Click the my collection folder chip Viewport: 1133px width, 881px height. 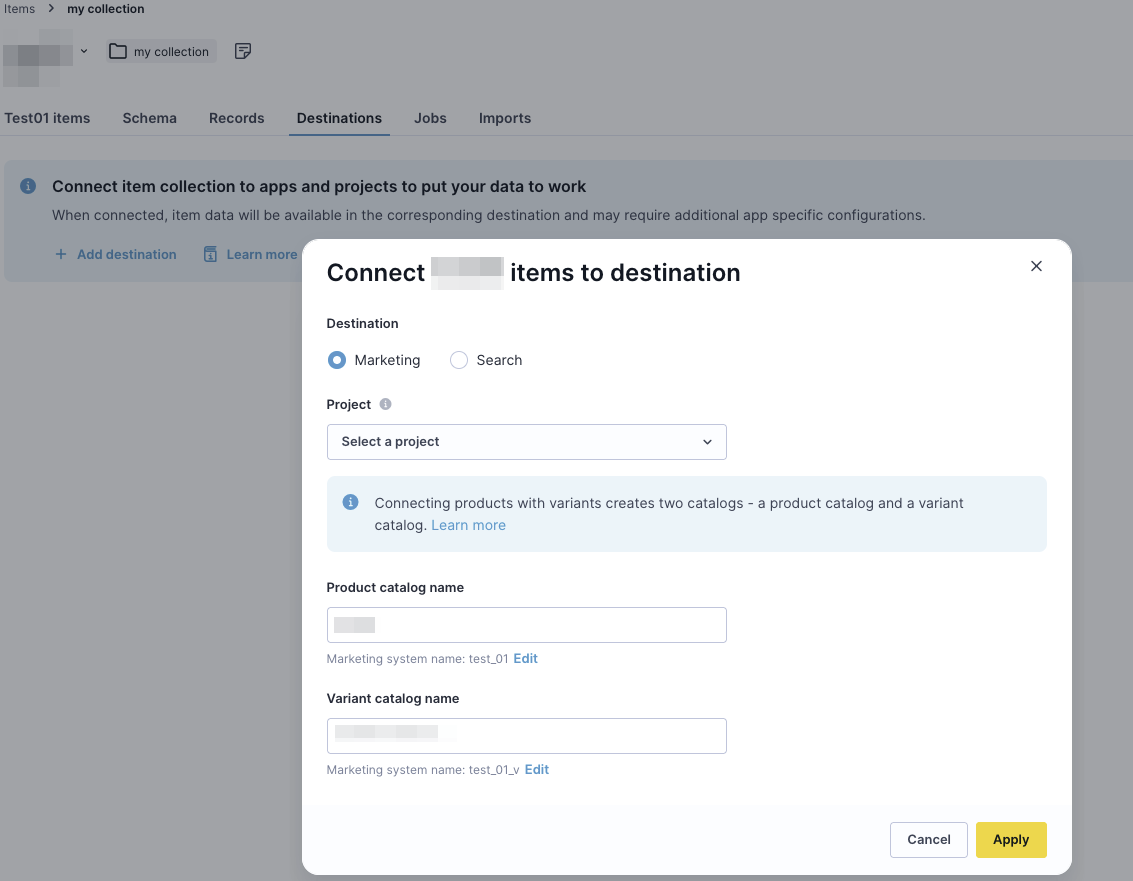[x=161, y=51]
